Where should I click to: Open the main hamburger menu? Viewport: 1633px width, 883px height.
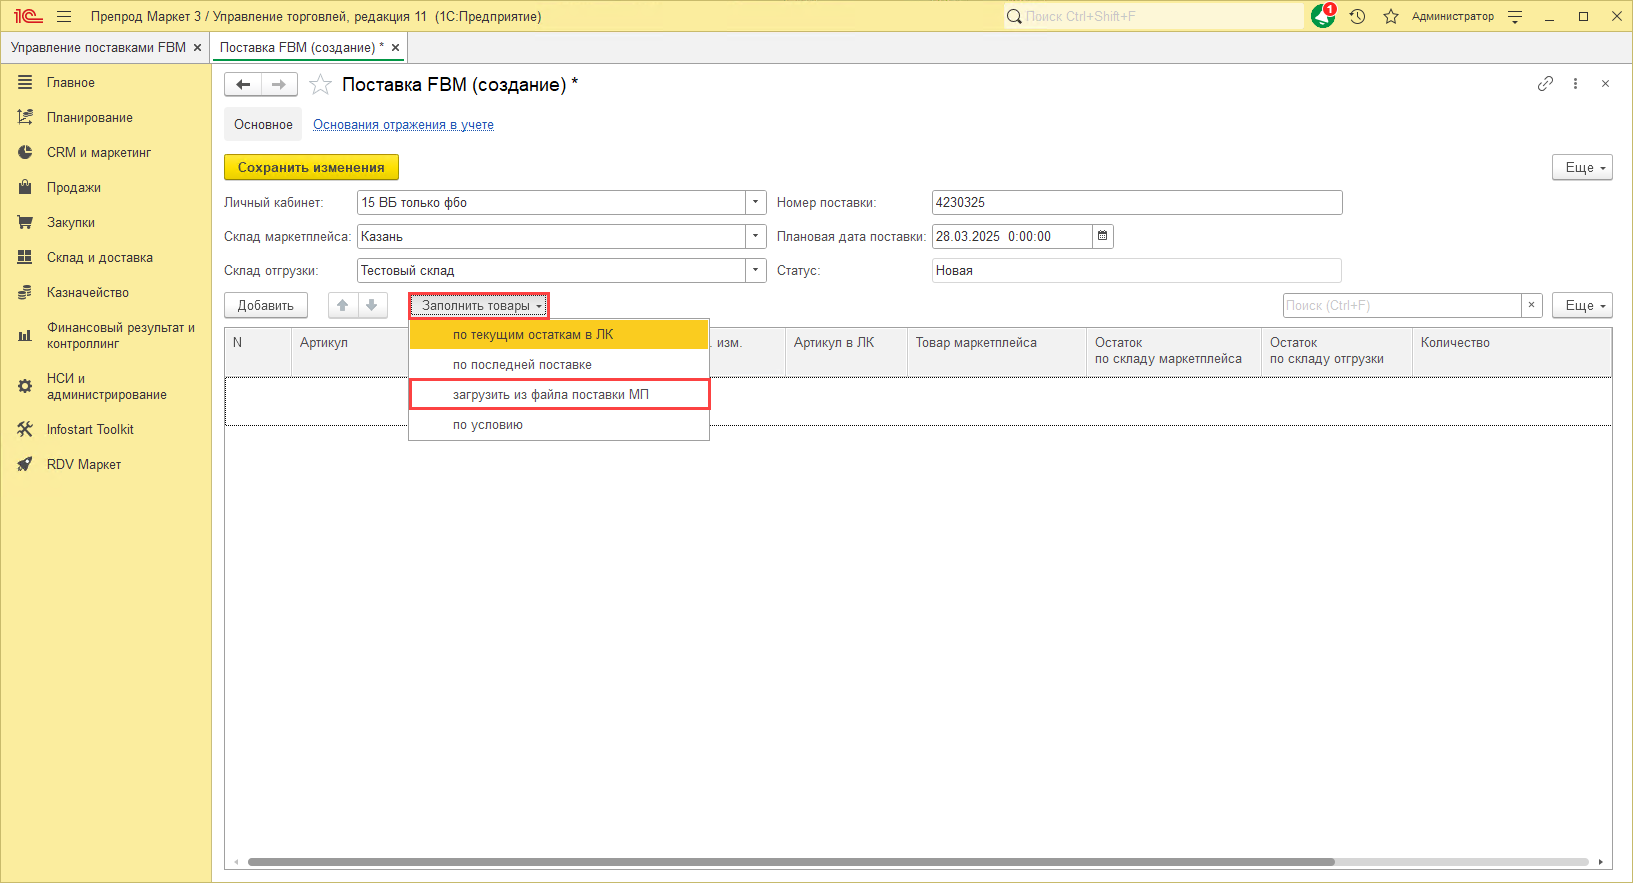(64, 16)
